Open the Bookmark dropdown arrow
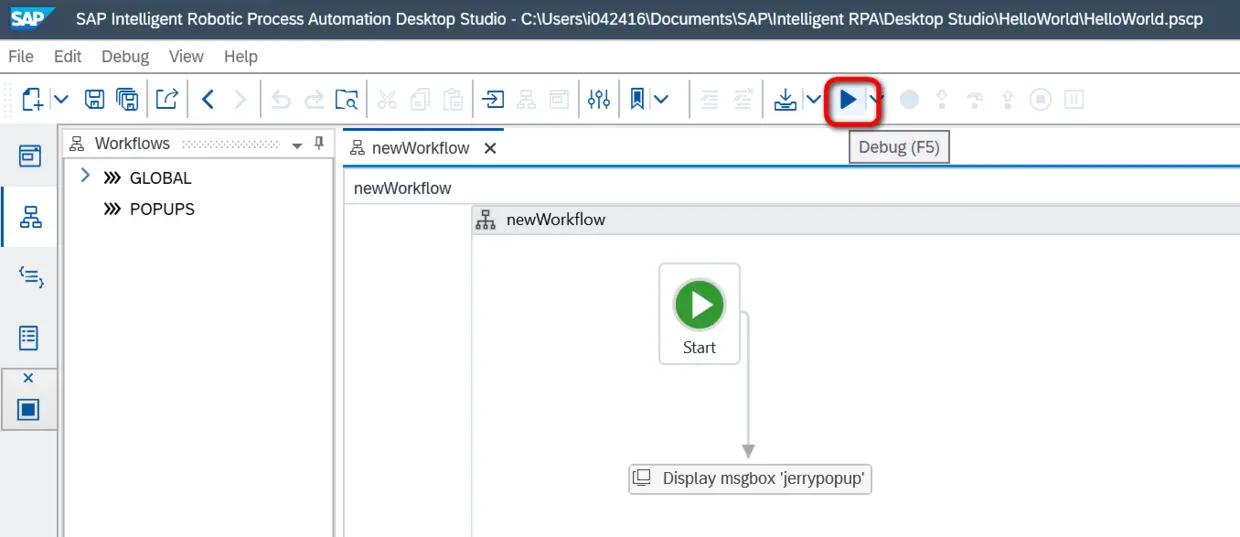1240x537 pixels. (661, 99)
